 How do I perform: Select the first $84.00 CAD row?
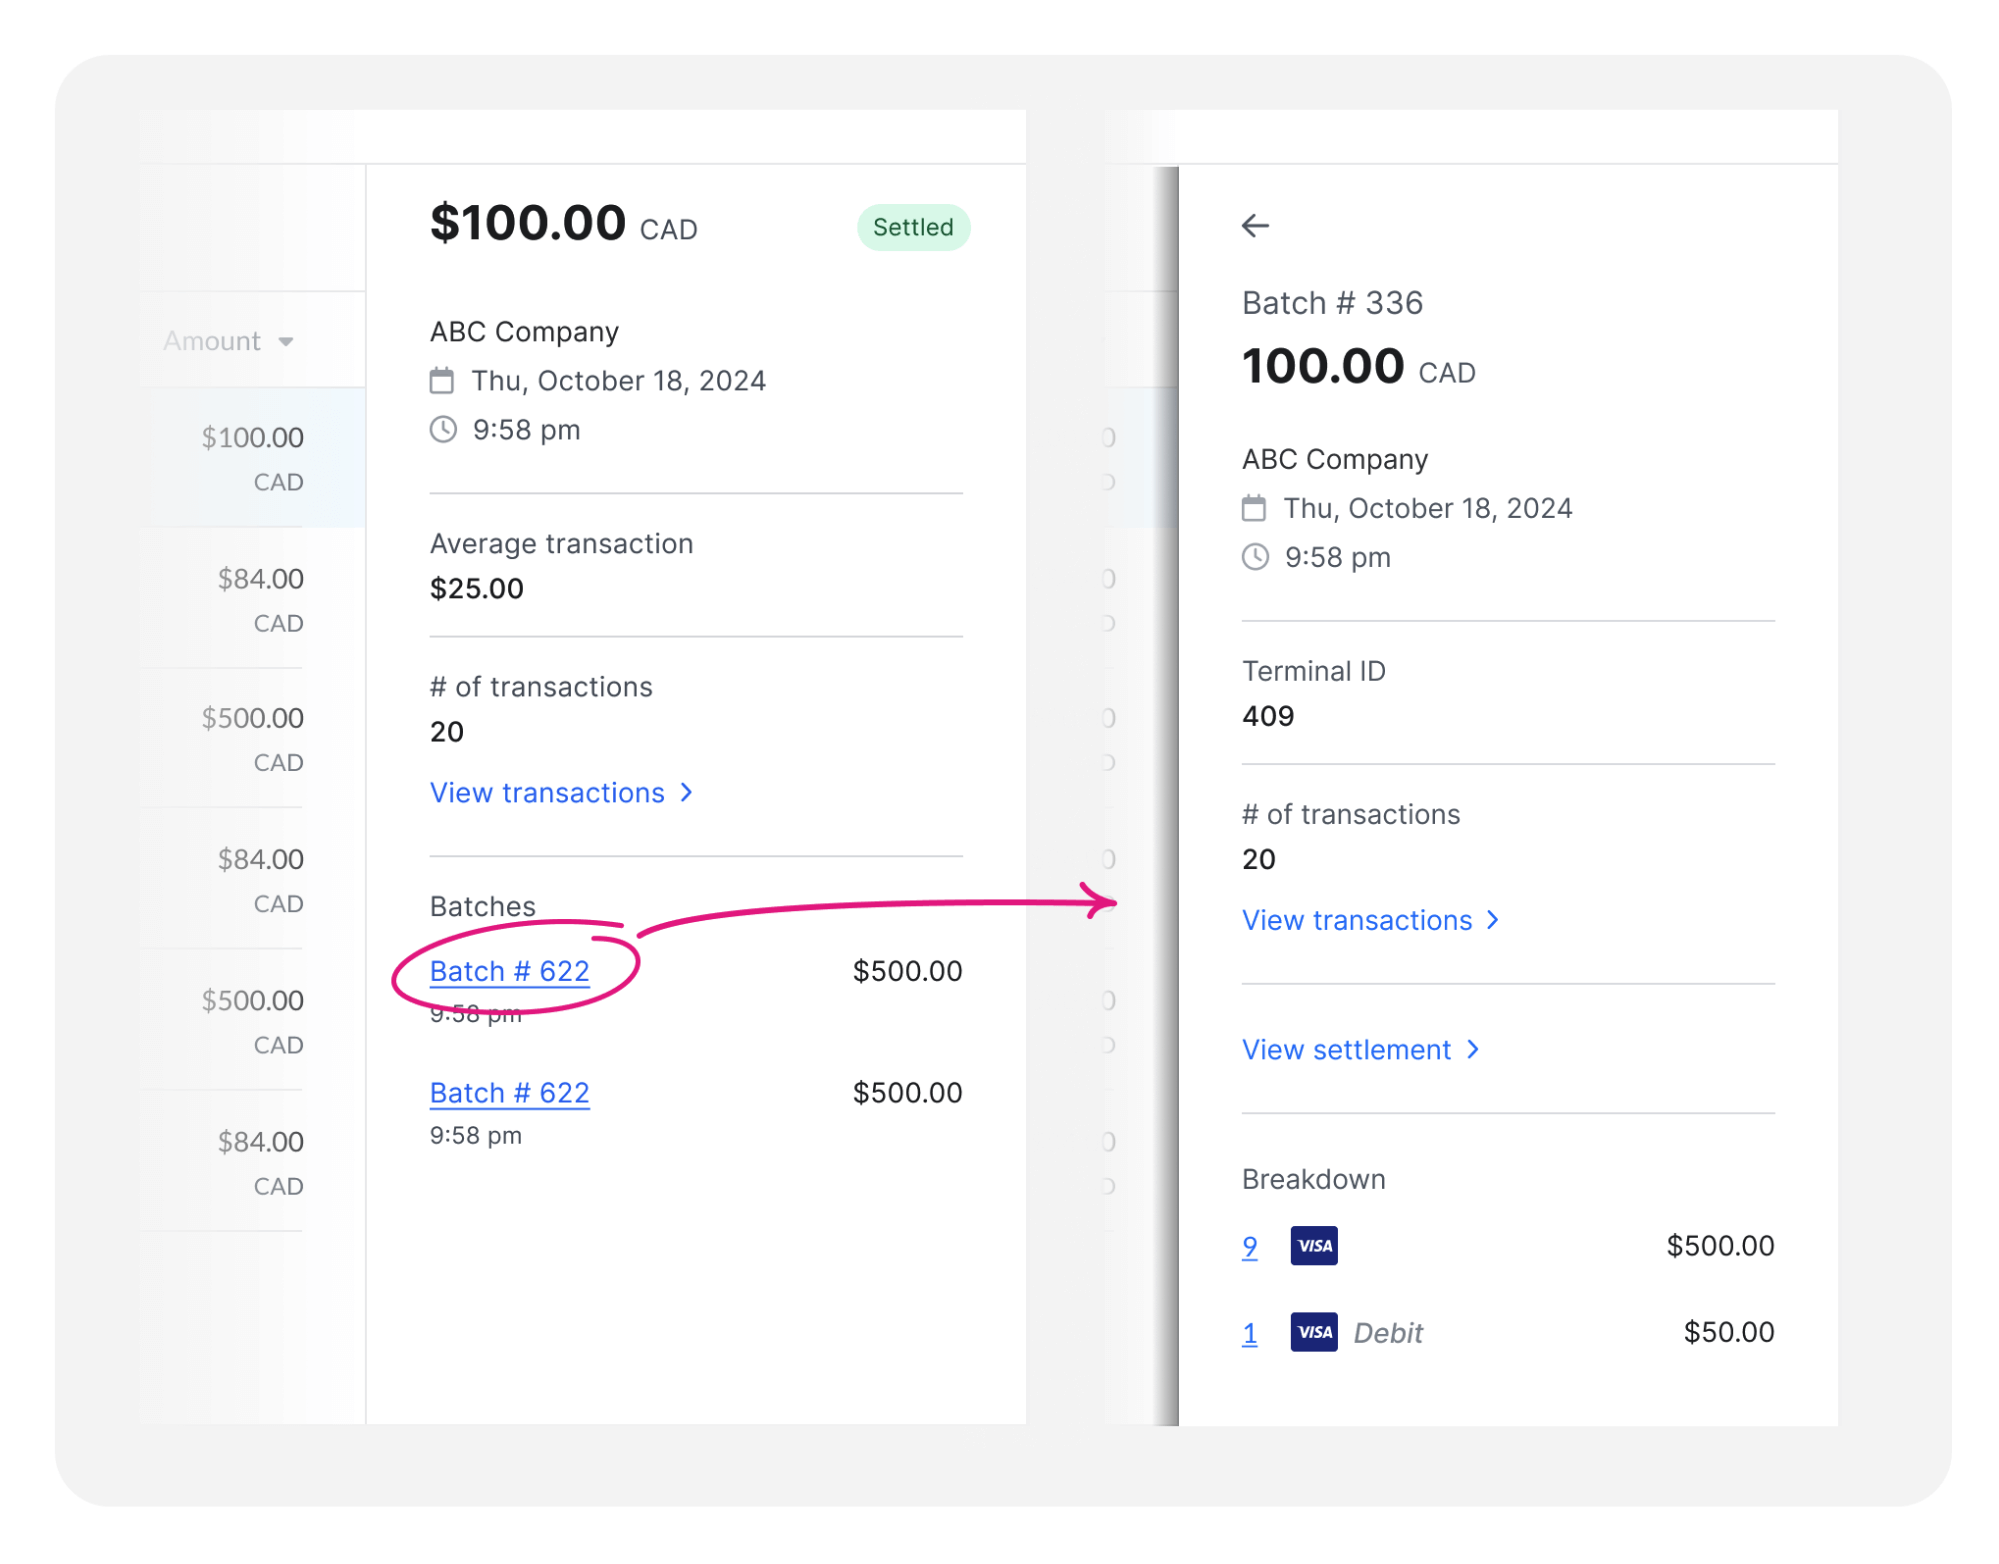260,599
